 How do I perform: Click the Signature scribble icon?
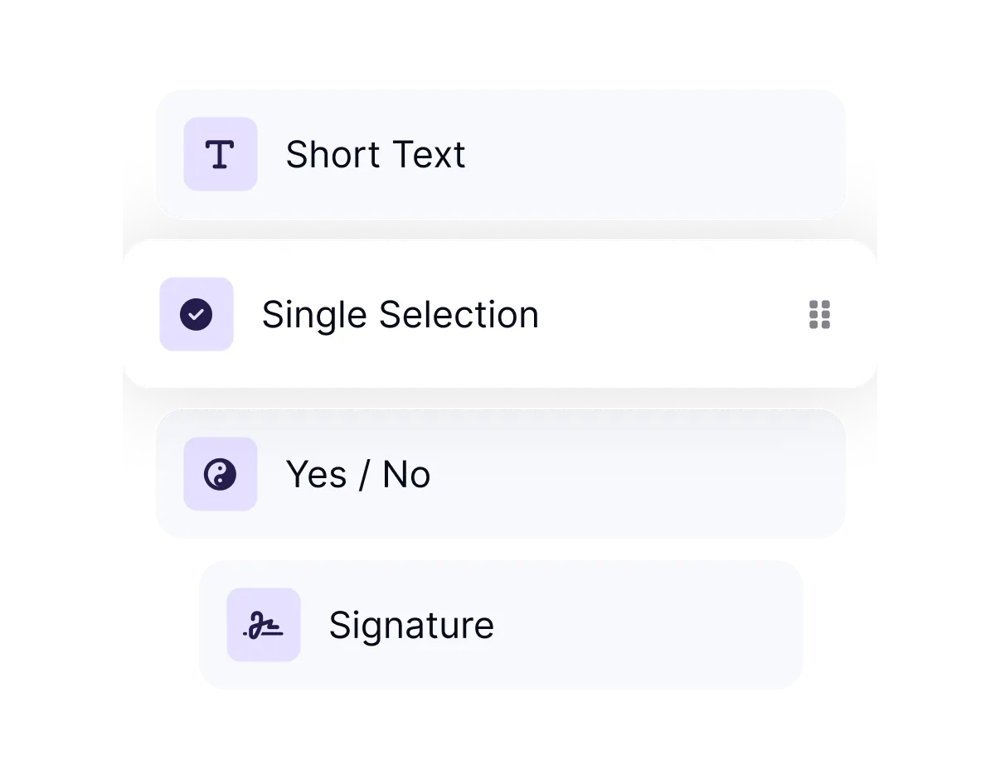pyautogui.click(x=263, y=625)
